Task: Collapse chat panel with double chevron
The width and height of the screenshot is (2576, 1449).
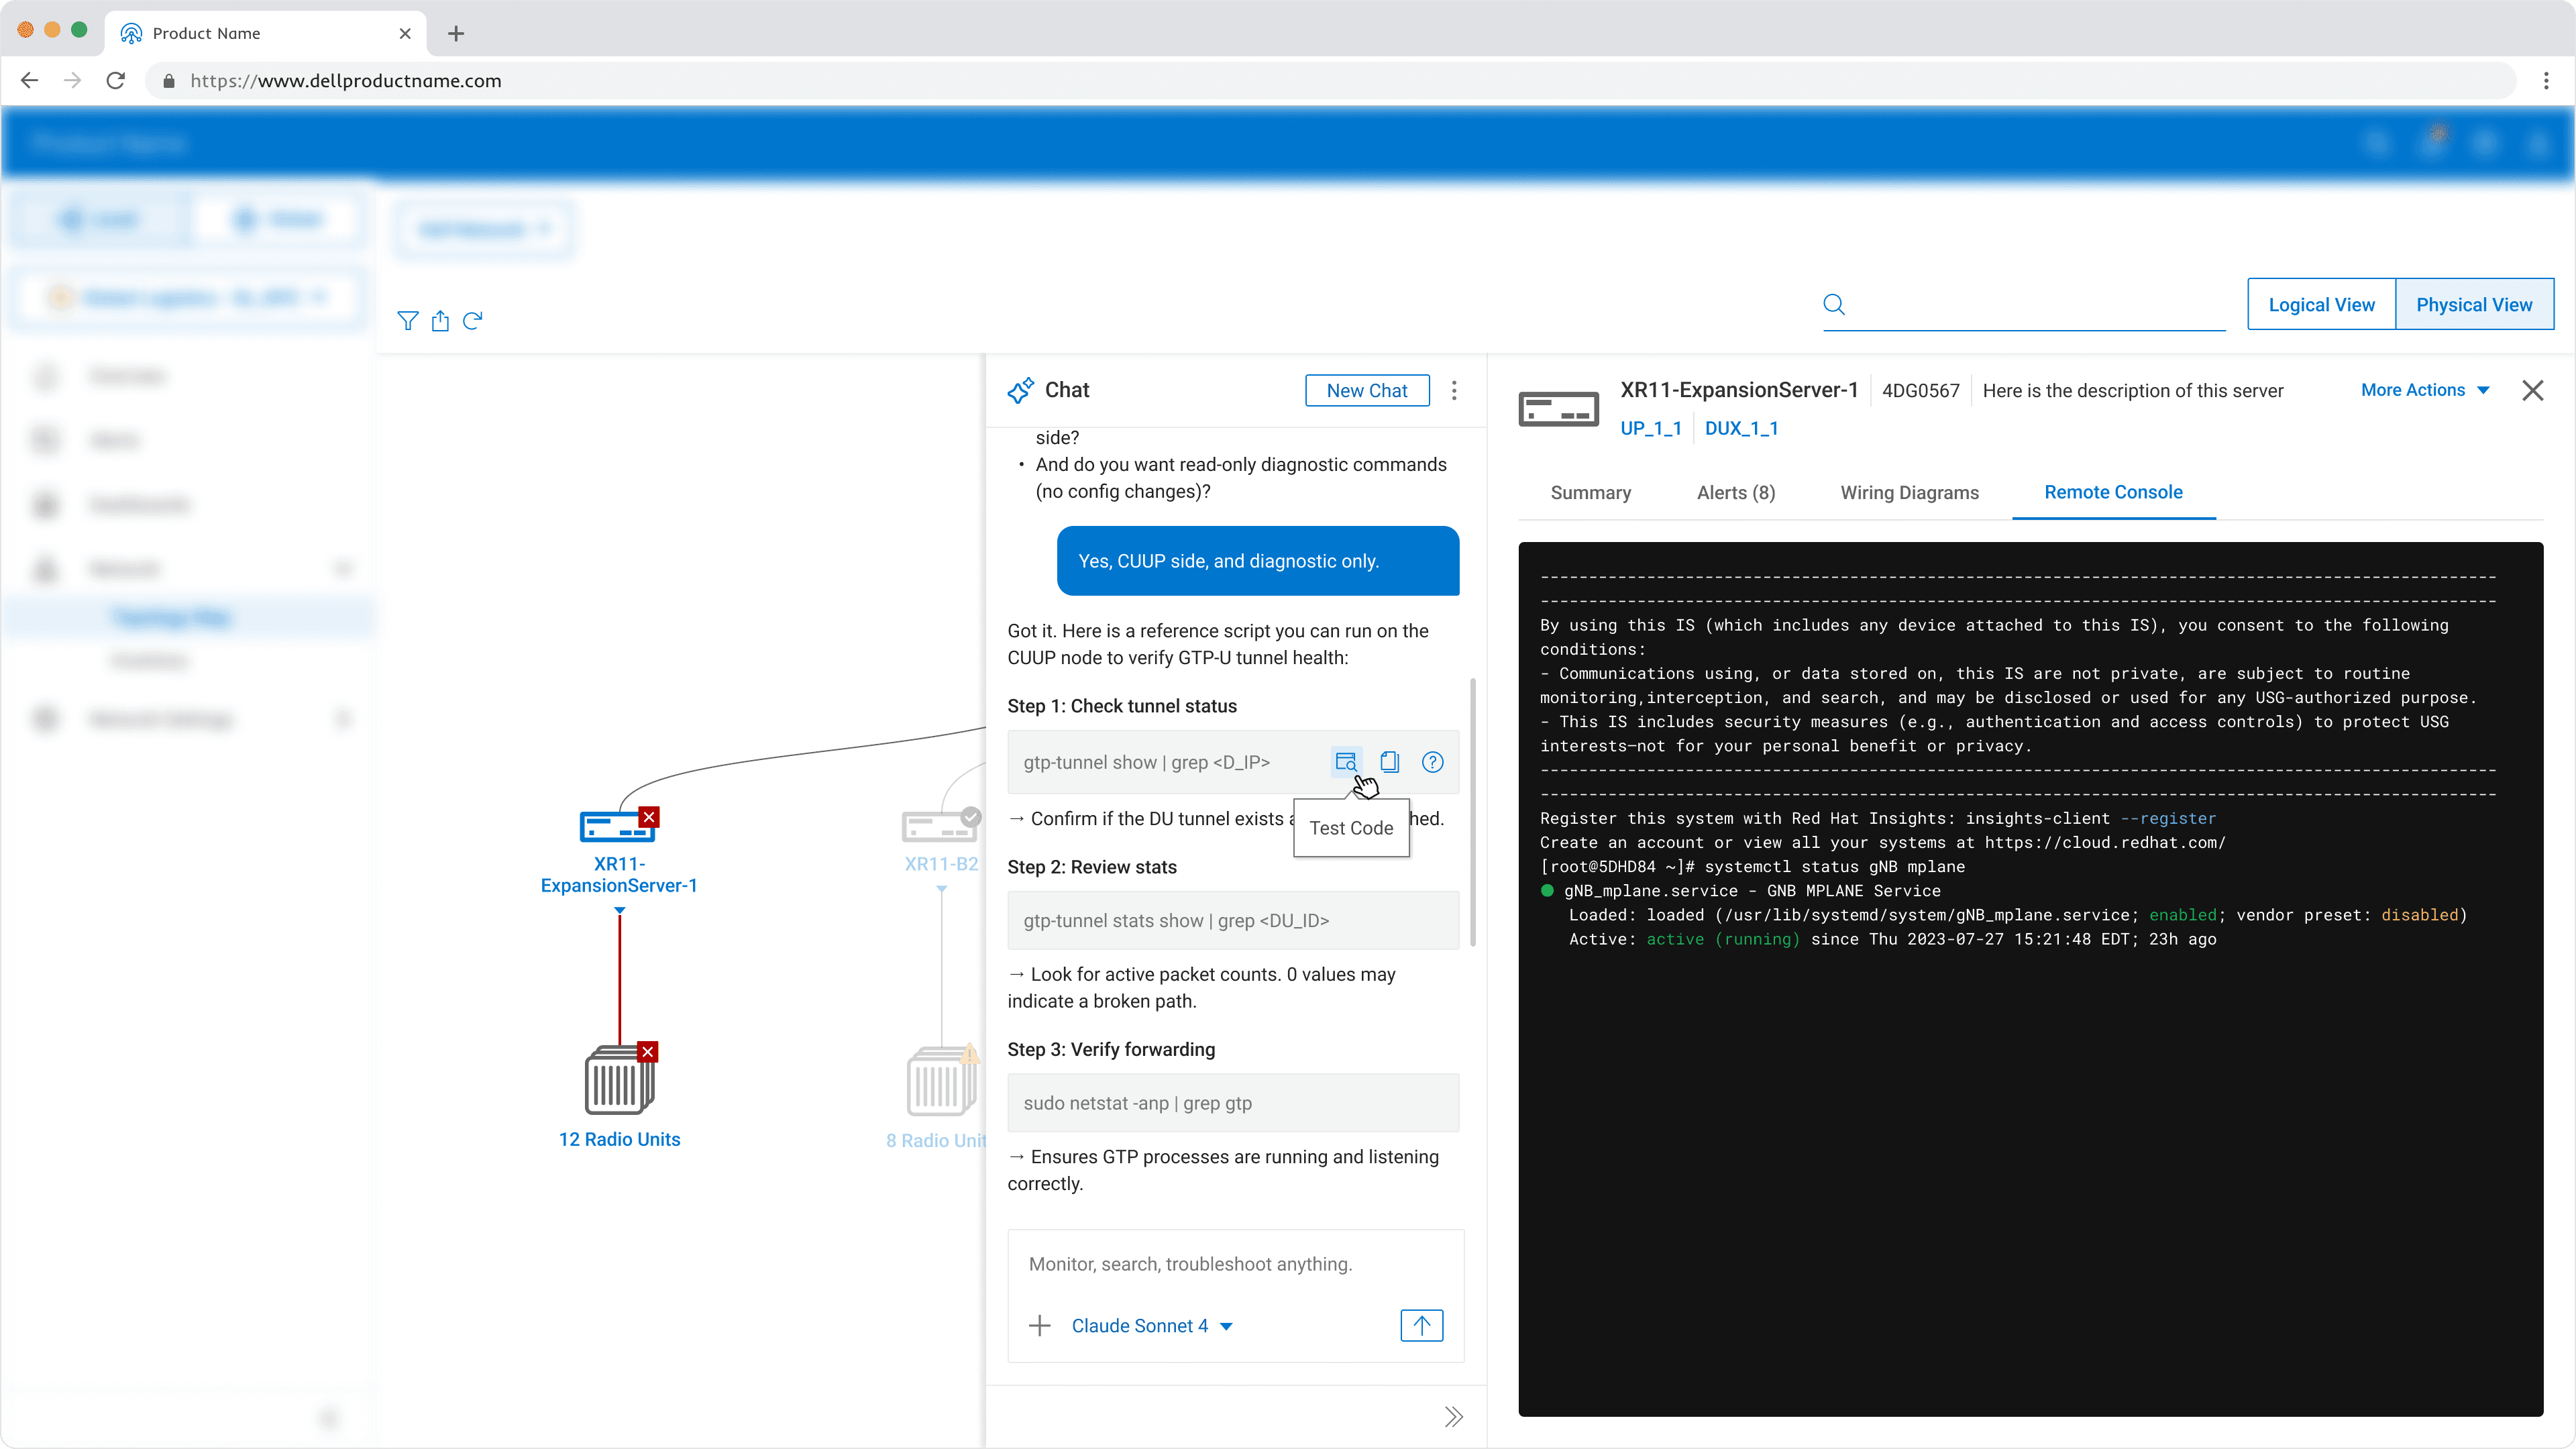Action: point(1453,1416)
